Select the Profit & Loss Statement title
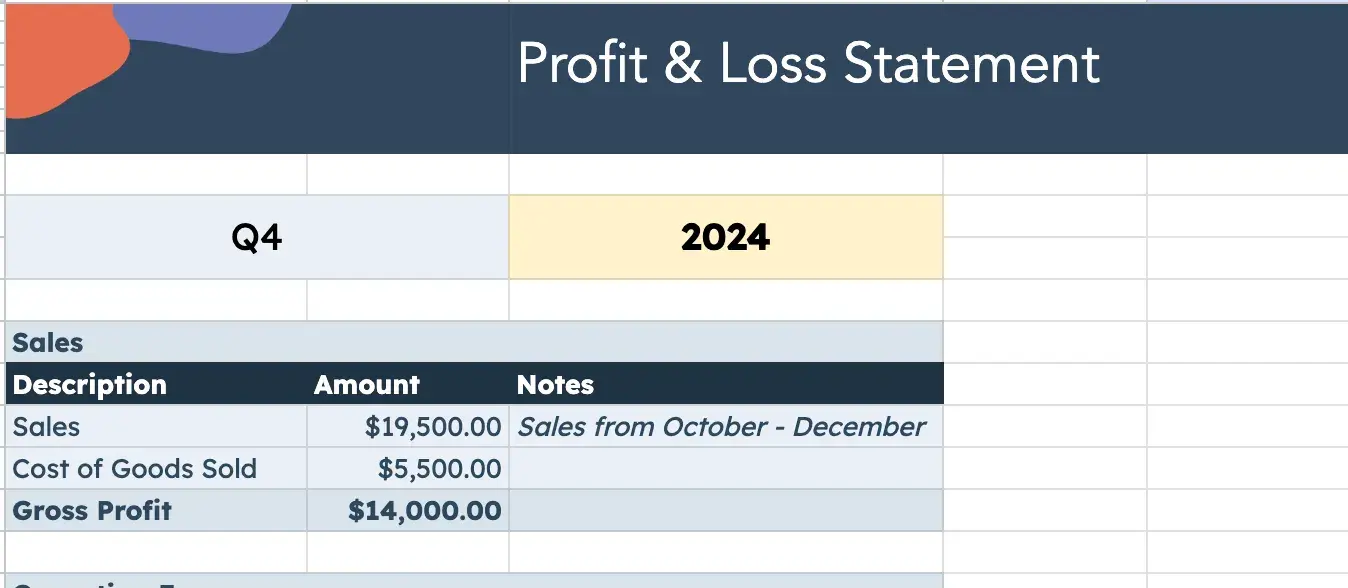The image size is (1348, 588). click(x=808, y=64)
